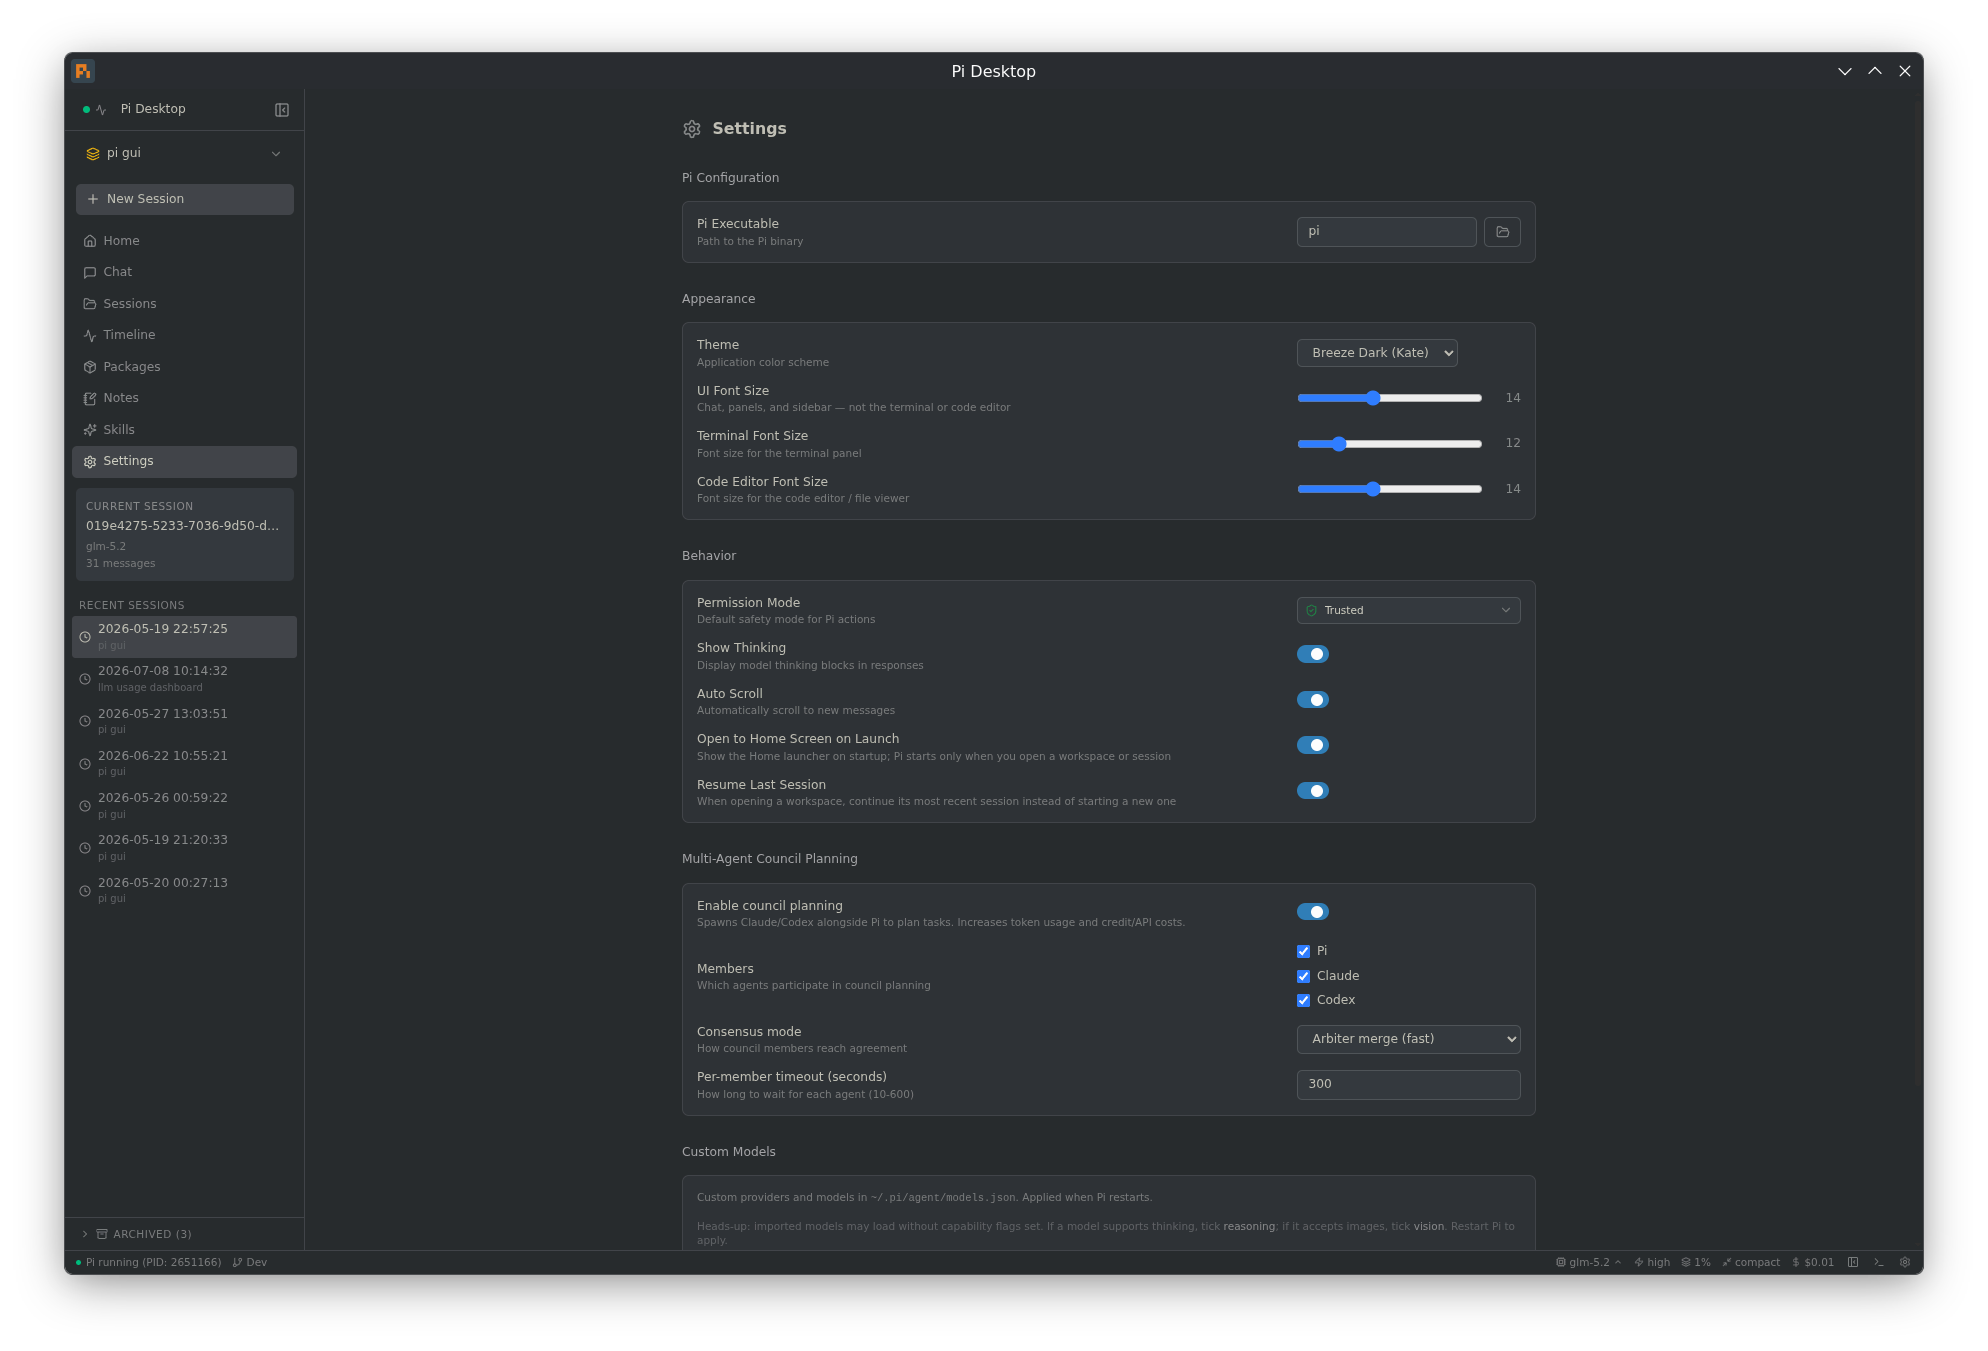Uncheck the Codex council member checkbox

(x=1303, y=1001)
